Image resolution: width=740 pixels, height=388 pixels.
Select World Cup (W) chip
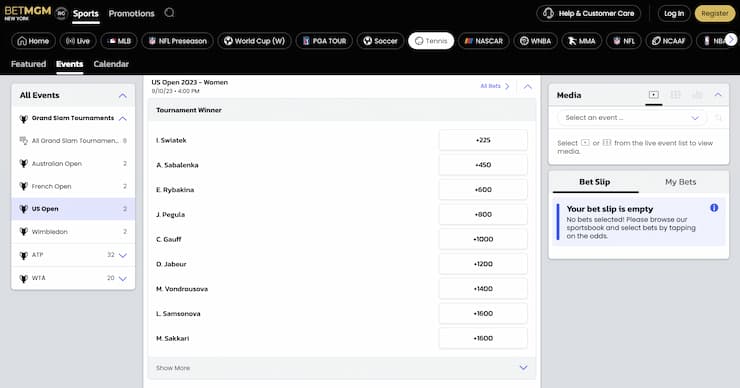(254, 41)
